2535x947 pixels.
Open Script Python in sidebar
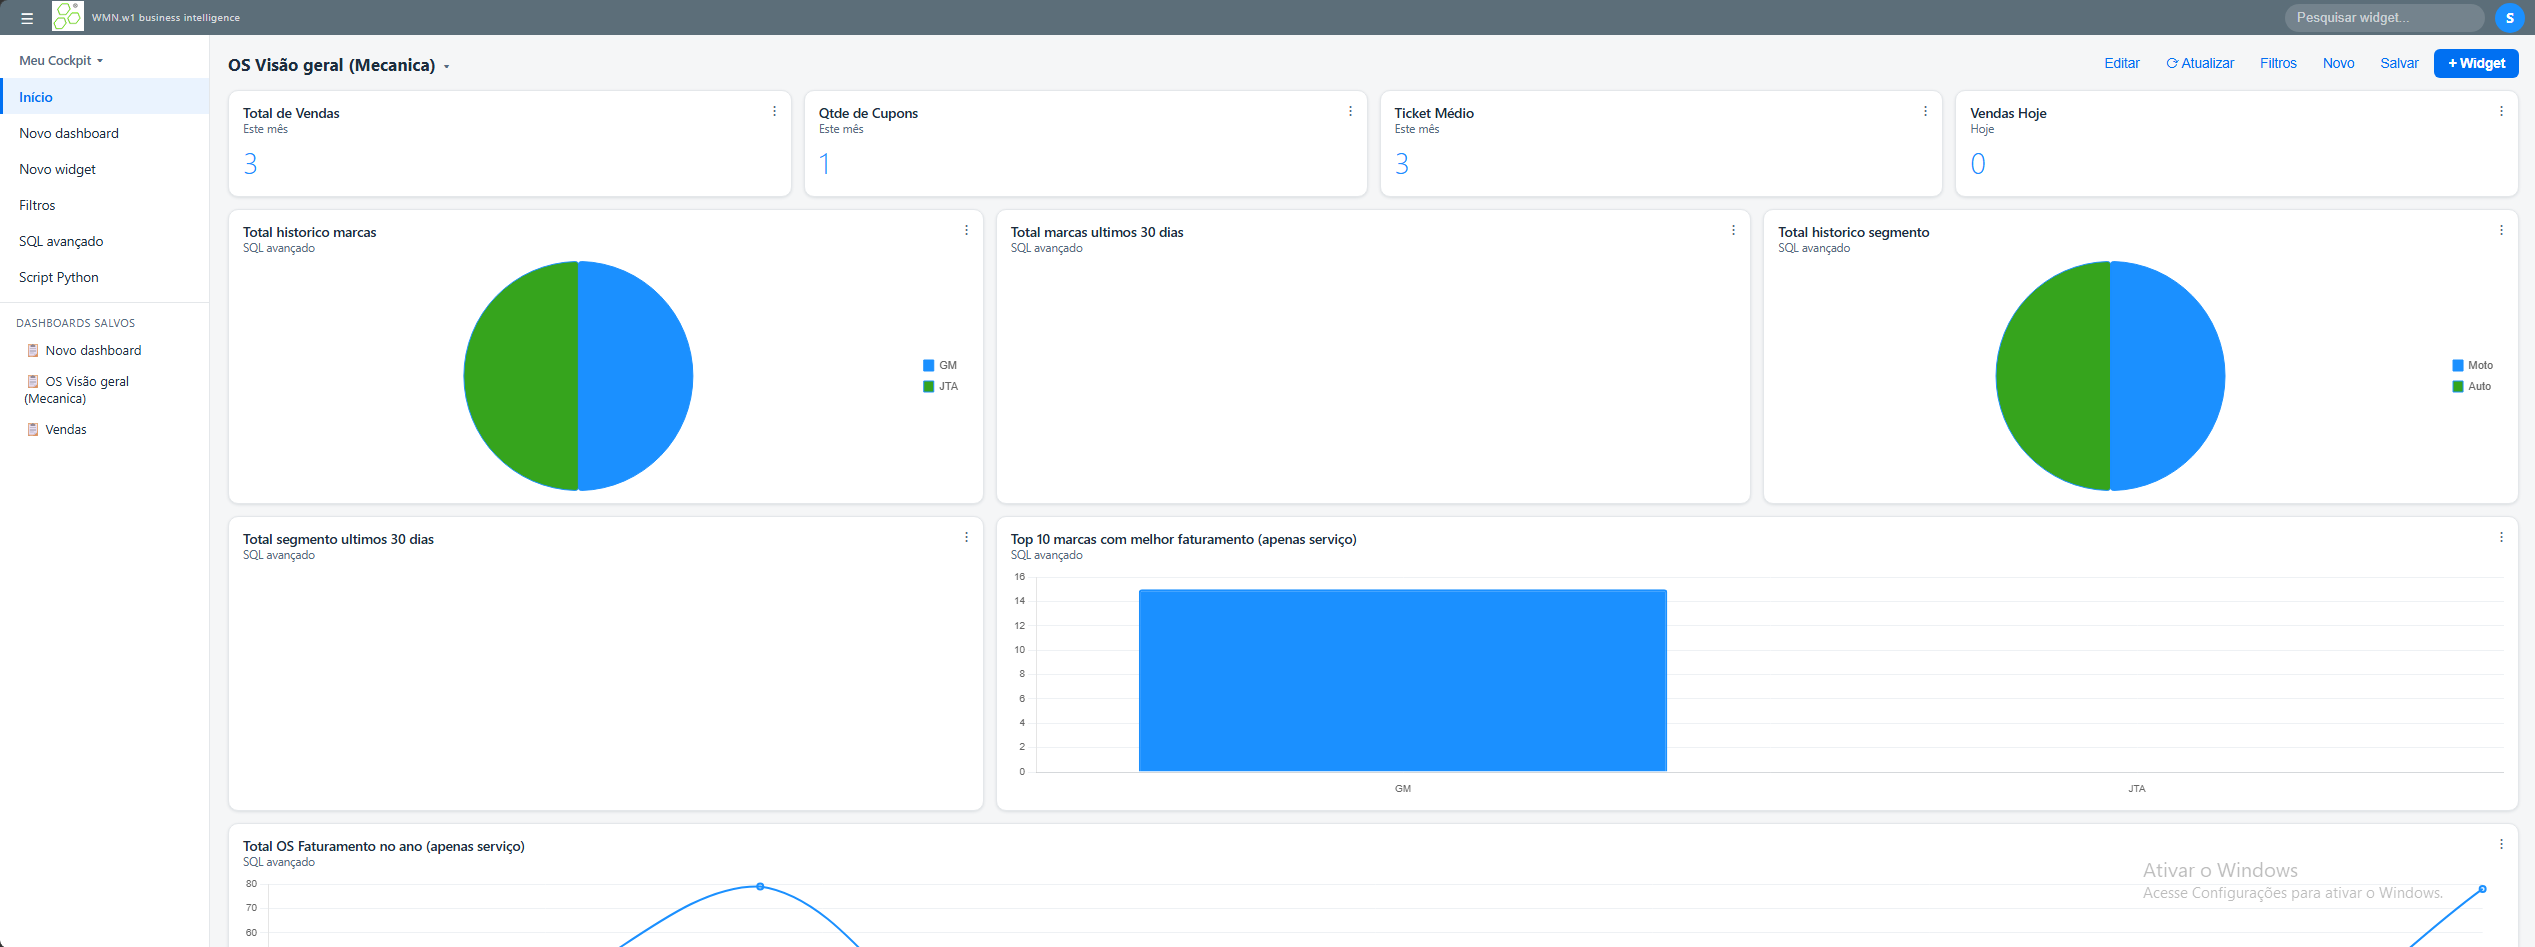105,277
